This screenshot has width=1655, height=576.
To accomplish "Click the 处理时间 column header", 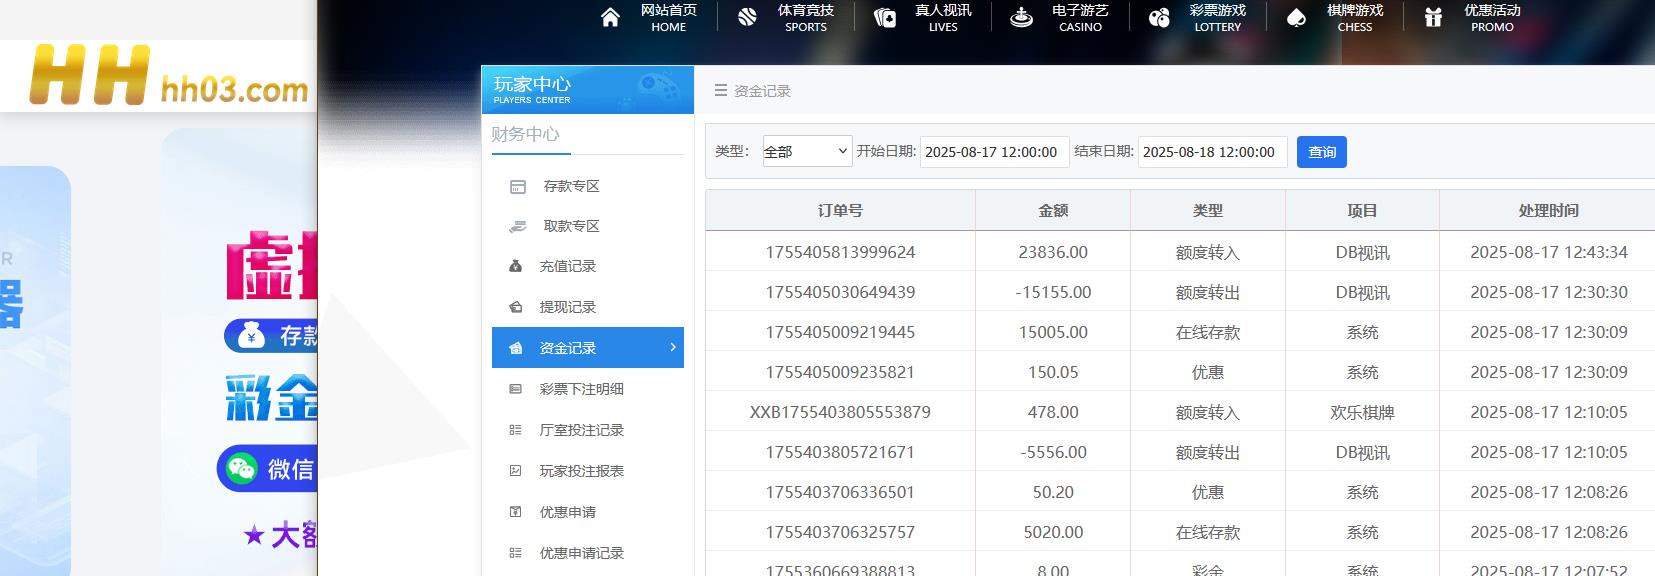I will (1547, 211).
